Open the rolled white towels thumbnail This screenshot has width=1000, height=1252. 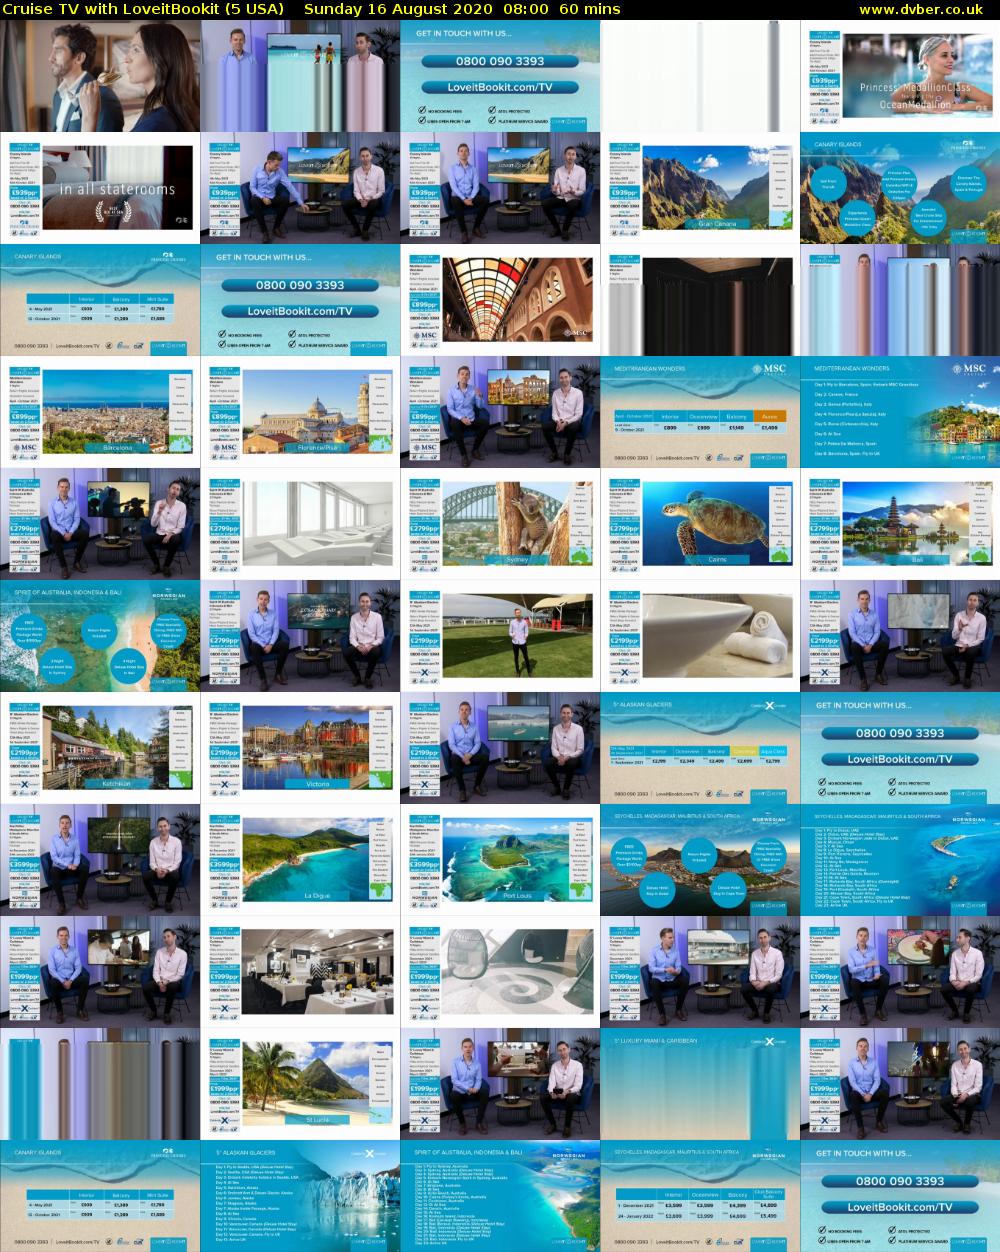pos(700,636)
